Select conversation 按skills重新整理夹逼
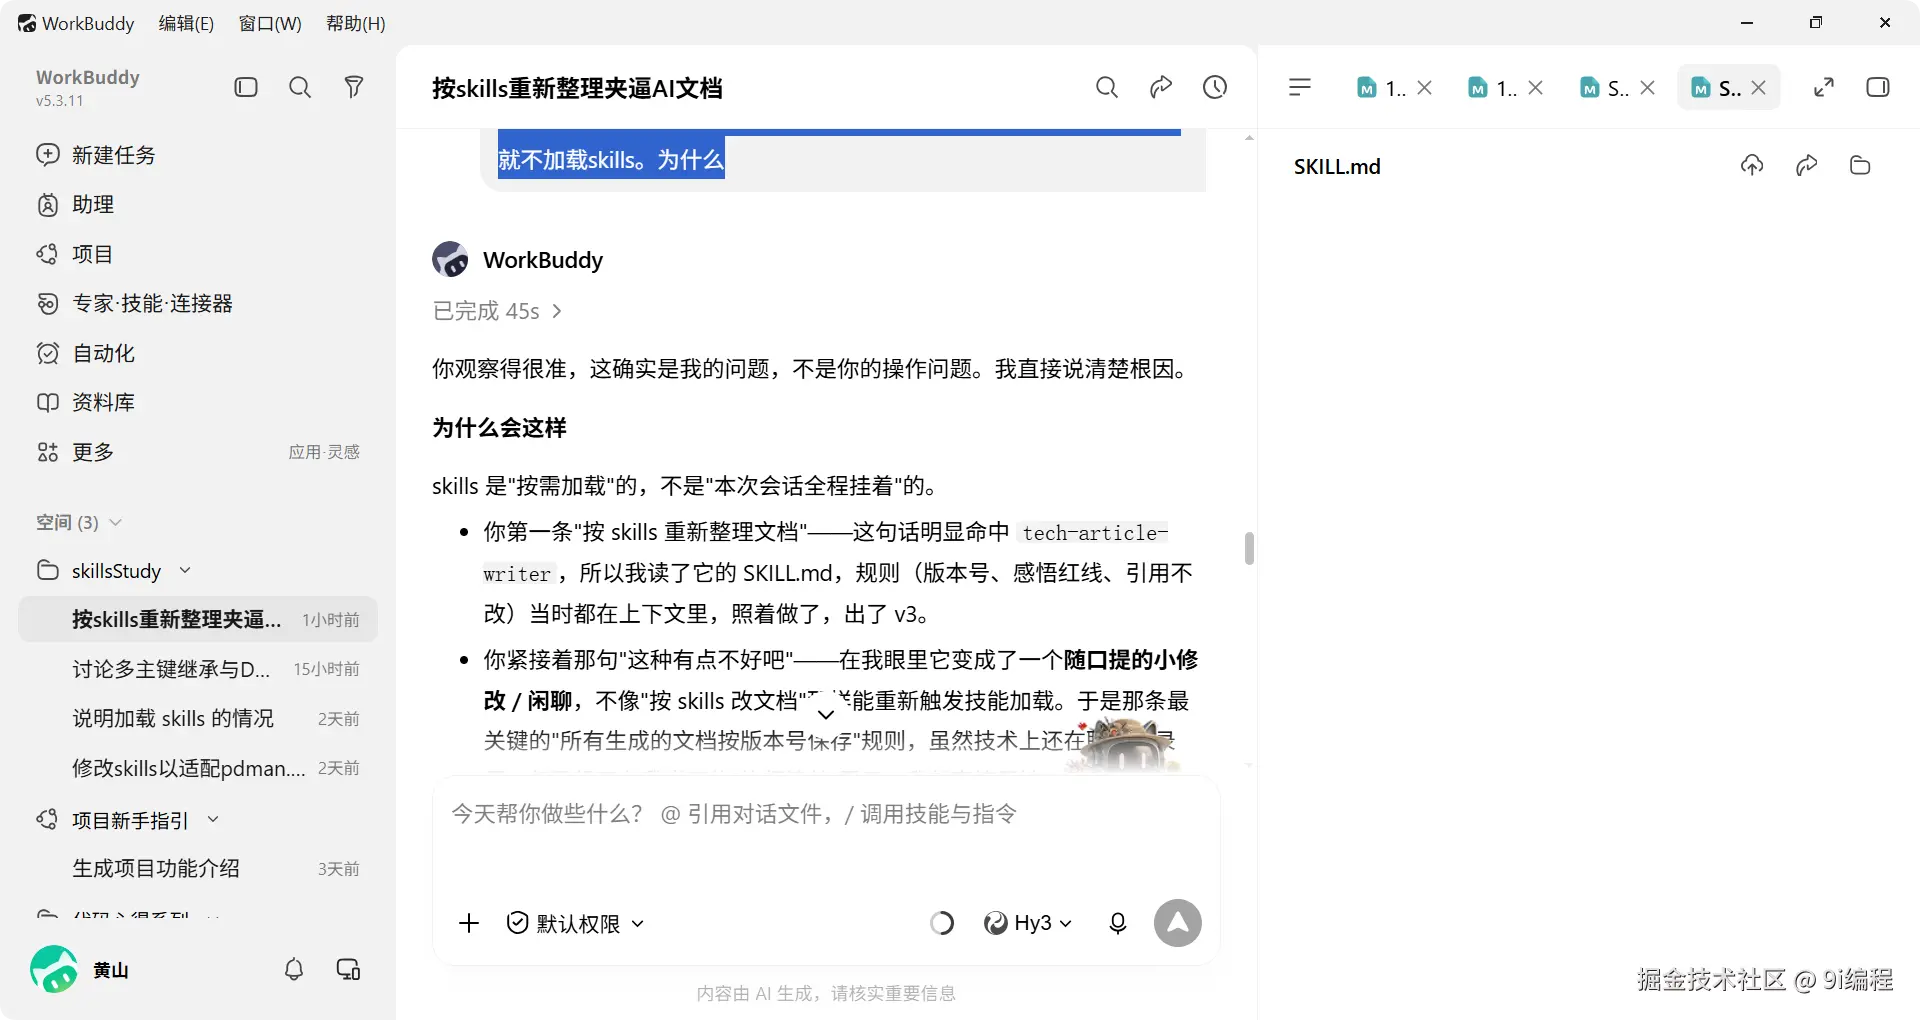 (x=197, y=620)
